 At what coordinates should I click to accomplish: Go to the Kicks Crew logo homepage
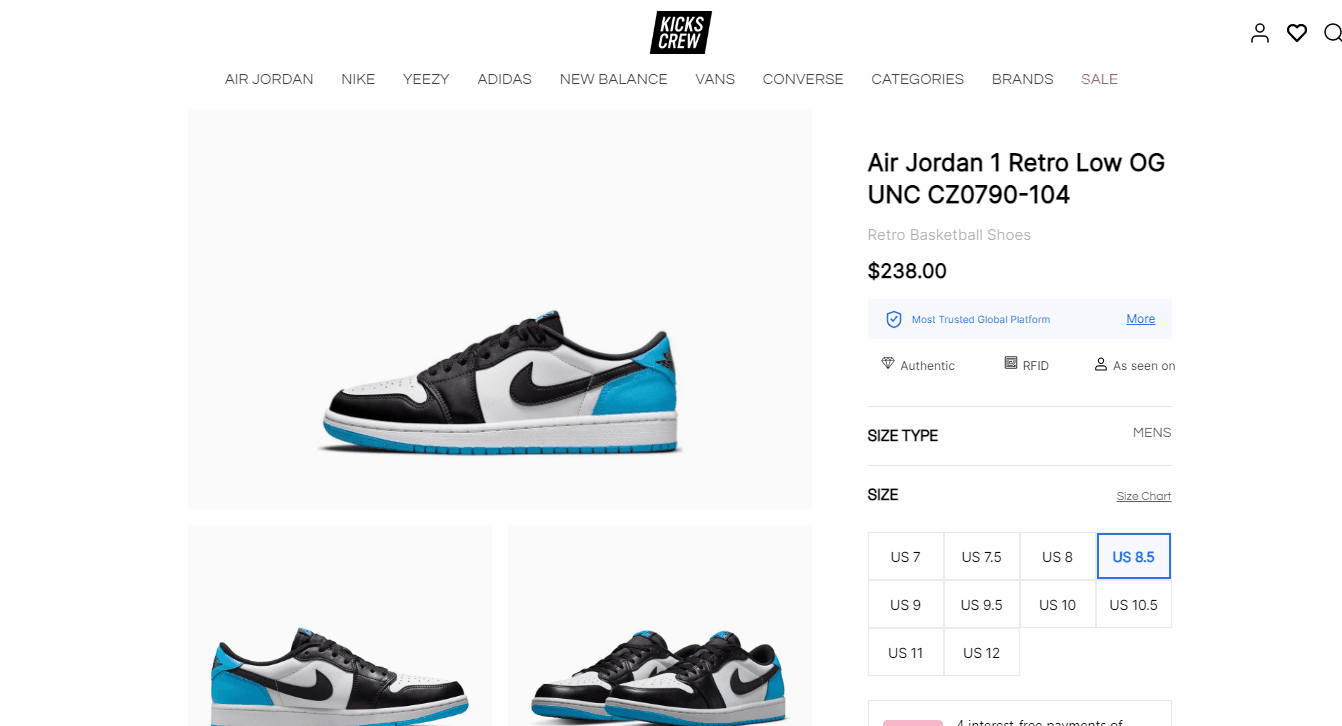[680, 32]
